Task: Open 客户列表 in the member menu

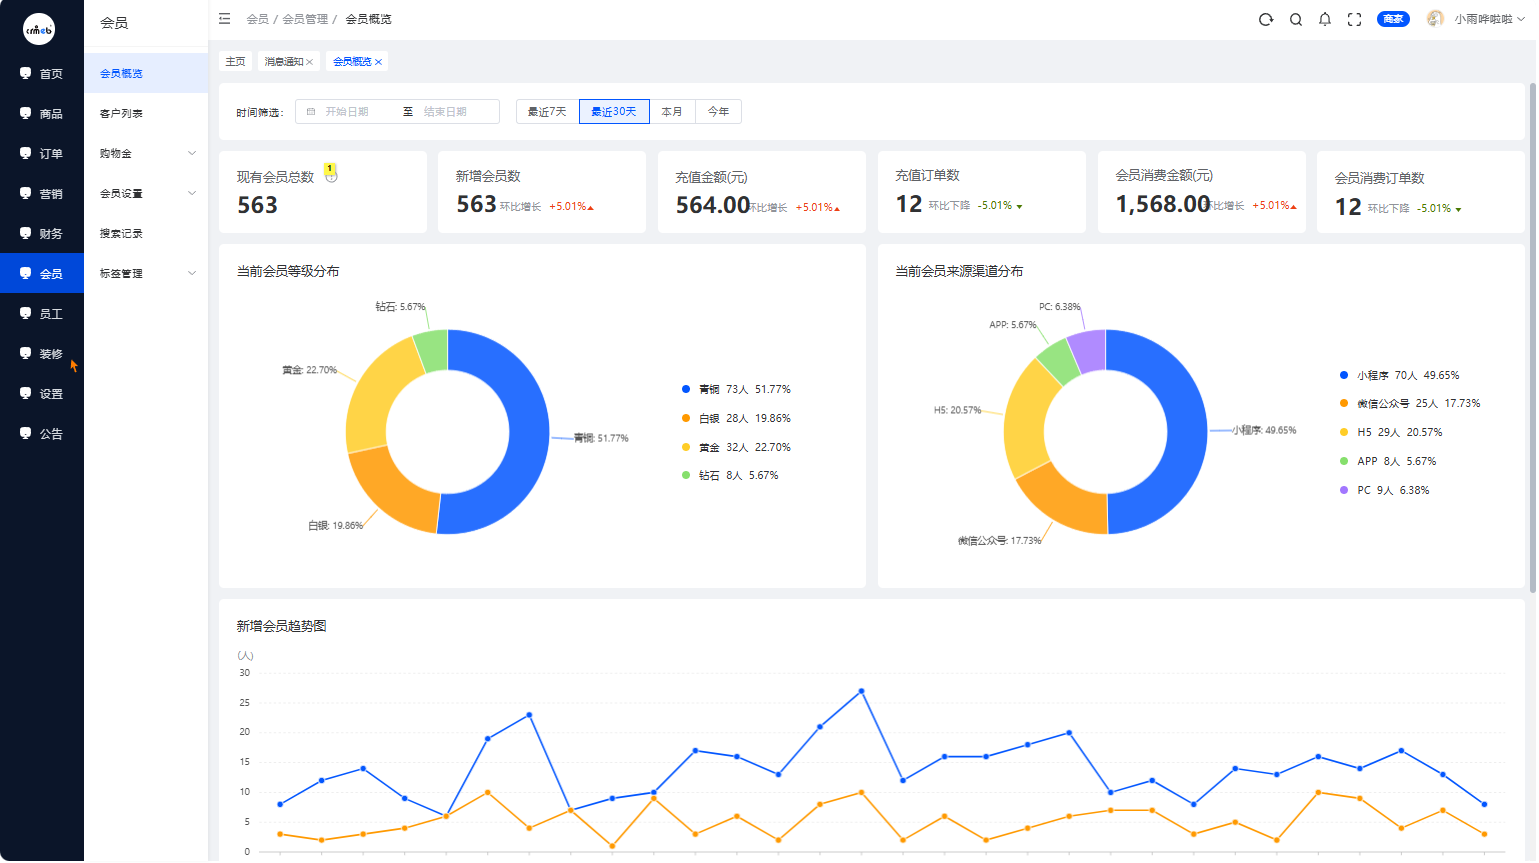Action: coord(146,113)
